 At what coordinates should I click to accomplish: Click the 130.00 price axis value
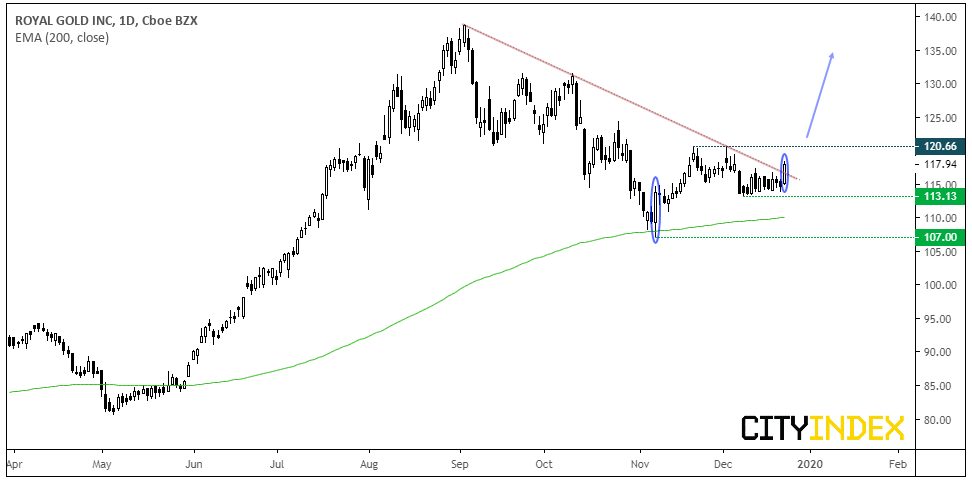coord(939,84)
